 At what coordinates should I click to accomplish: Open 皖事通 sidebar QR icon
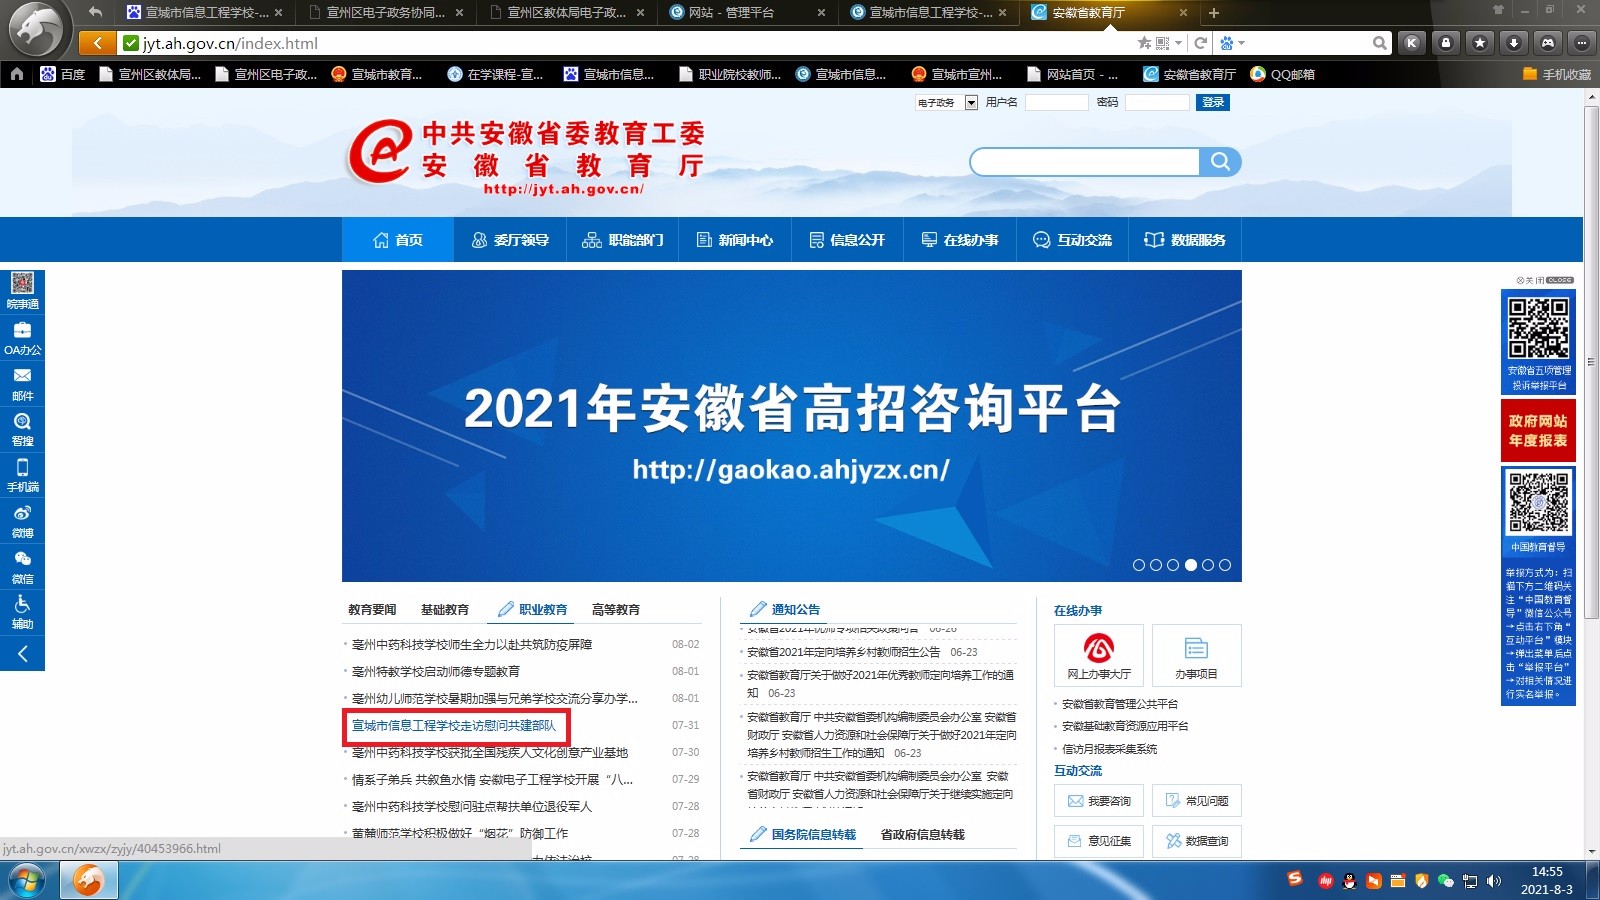pos(22,290)
